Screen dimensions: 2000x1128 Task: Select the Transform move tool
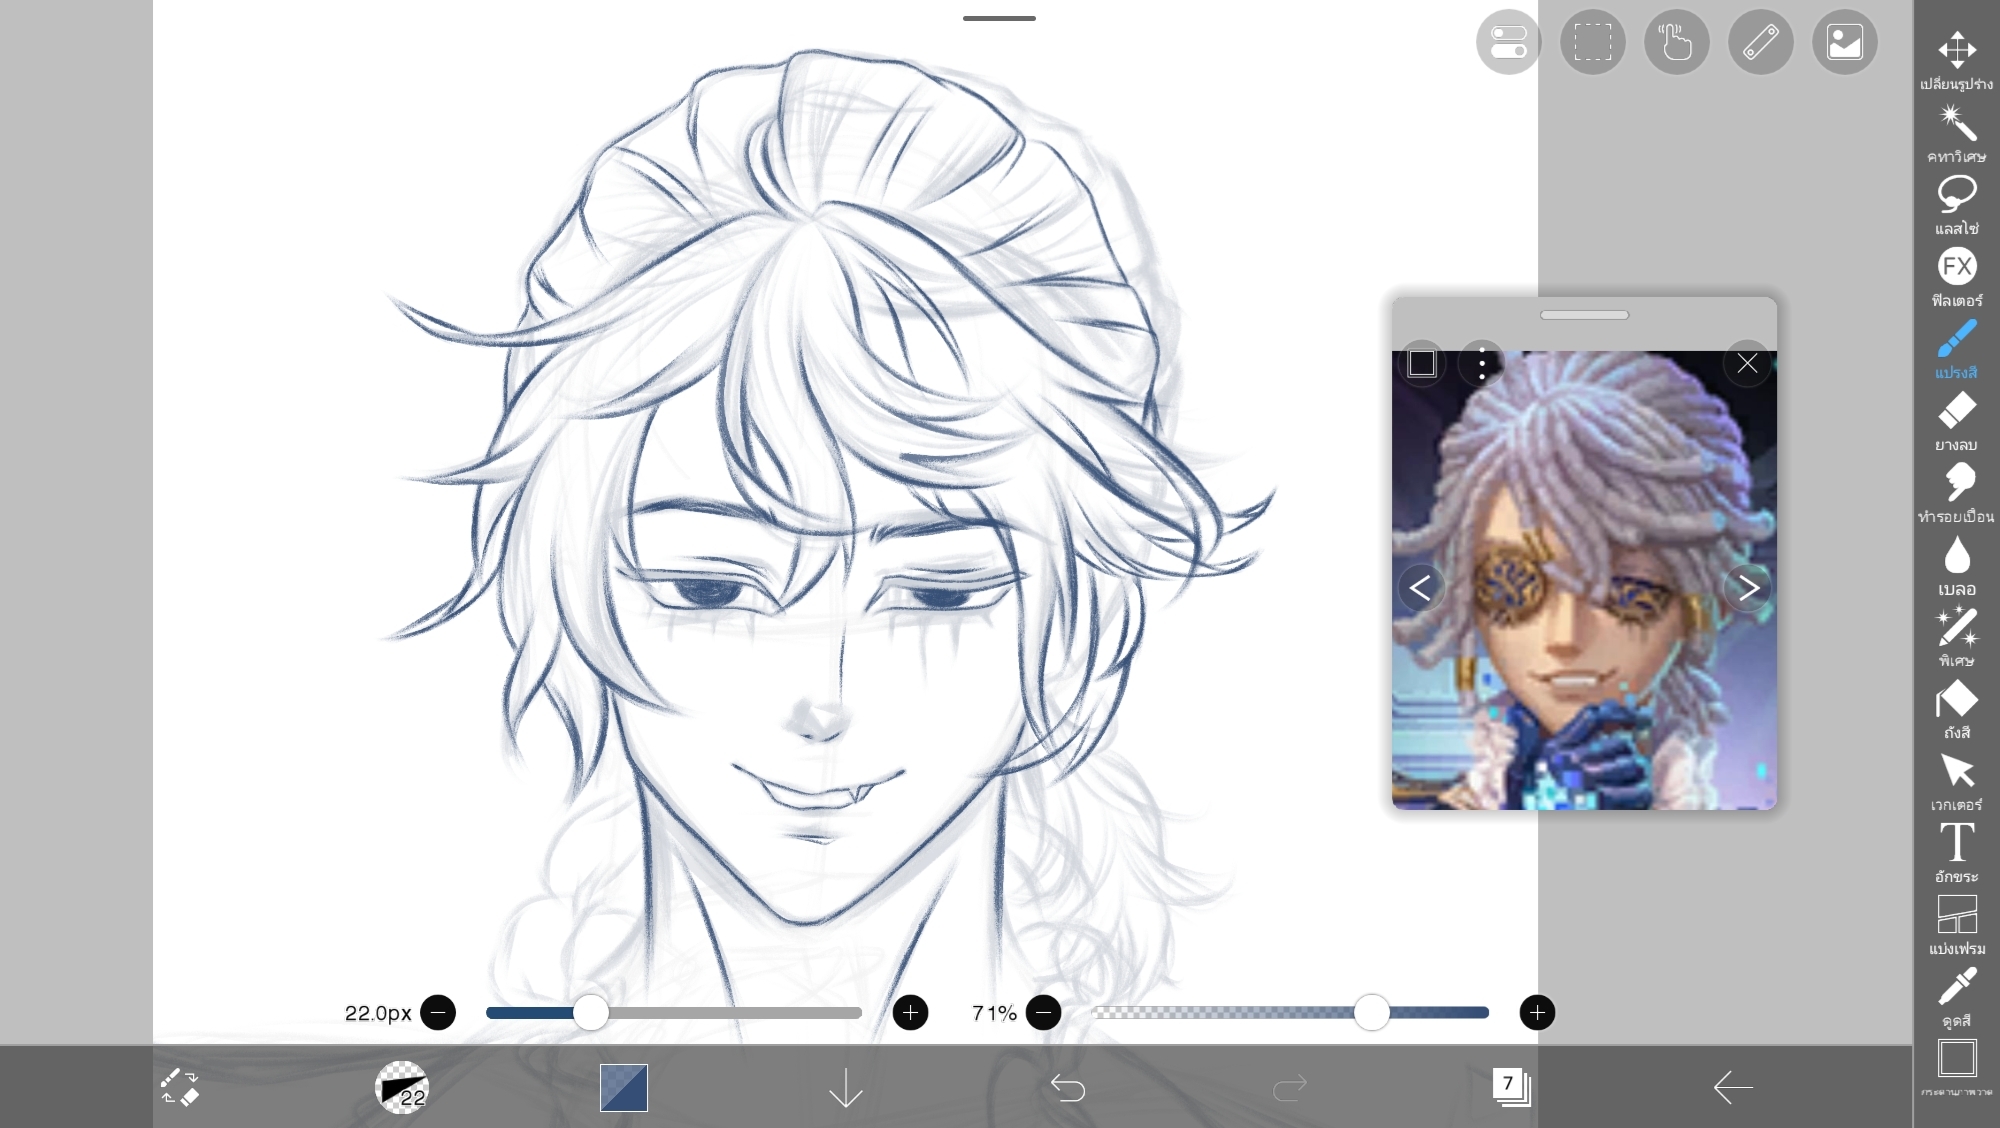1956,50
